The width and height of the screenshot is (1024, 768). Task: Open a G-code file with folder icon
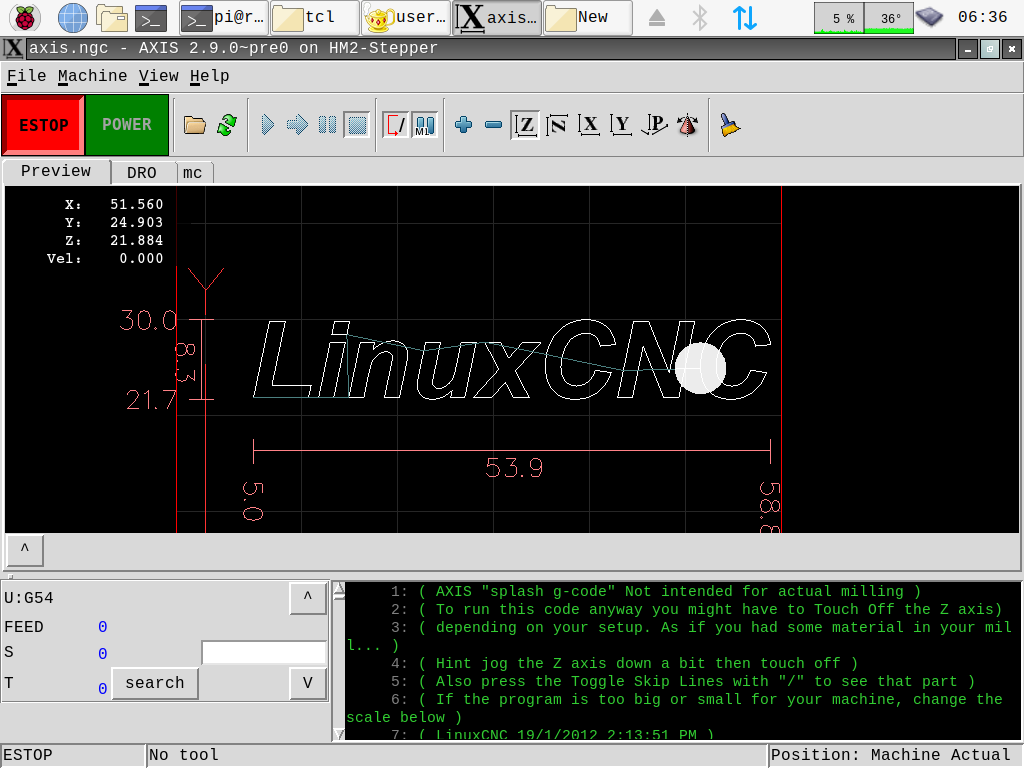[195, 125]
